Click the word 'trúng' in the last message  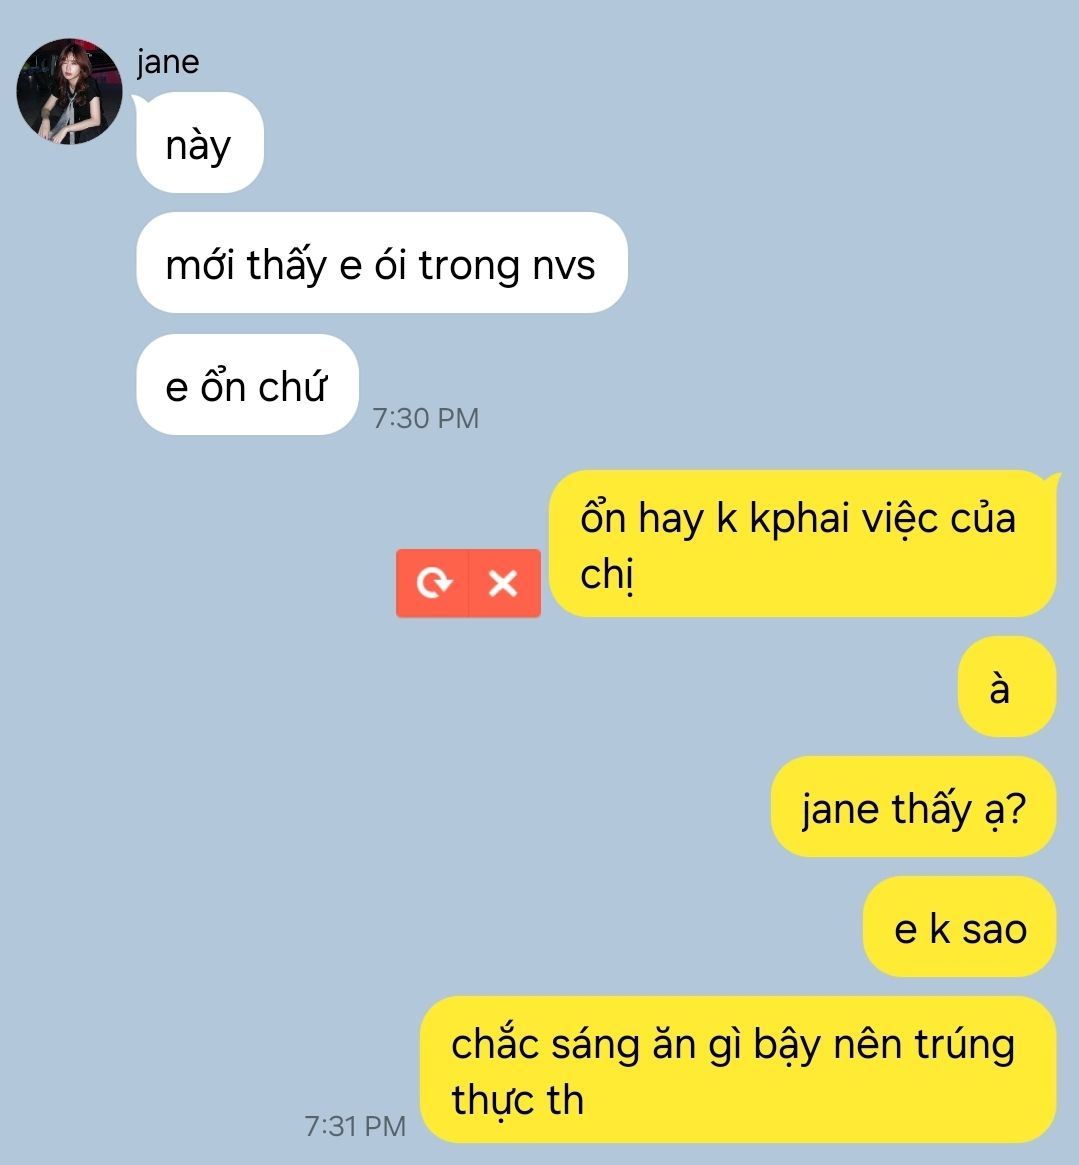click(x=965, y=1046)
